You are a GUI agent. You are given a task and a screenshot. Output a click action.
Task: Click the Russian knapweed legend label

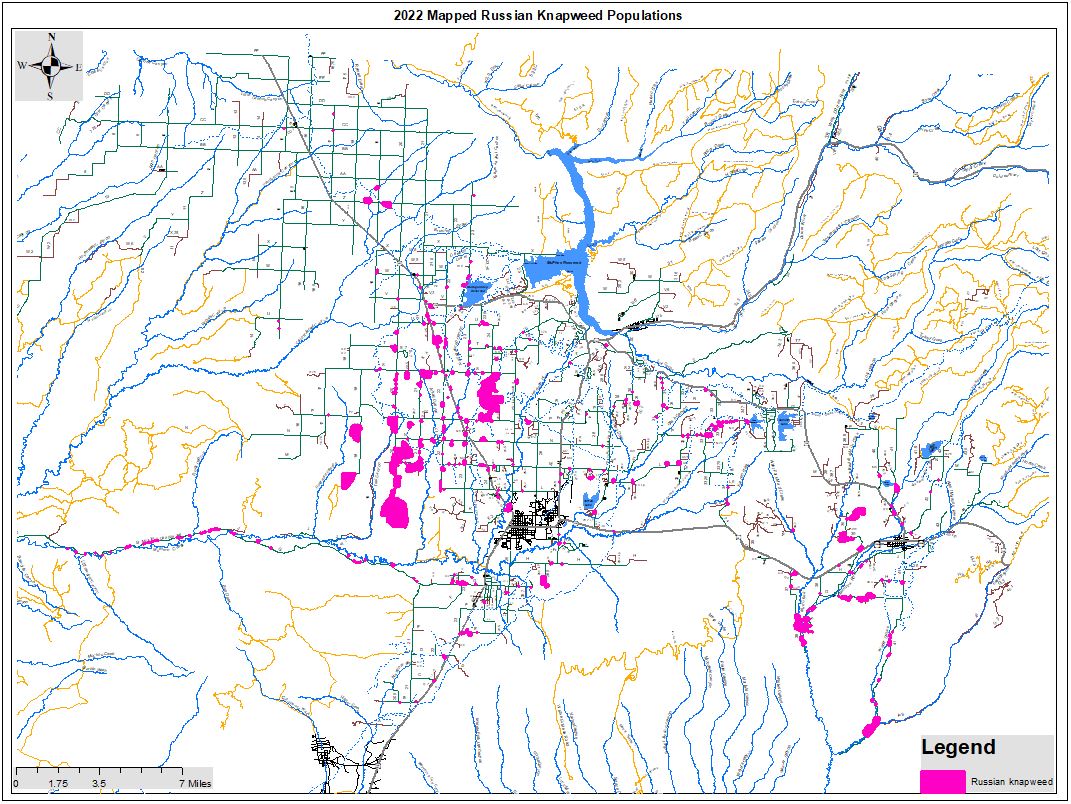pyautogui.click(x=1012, y=781)
